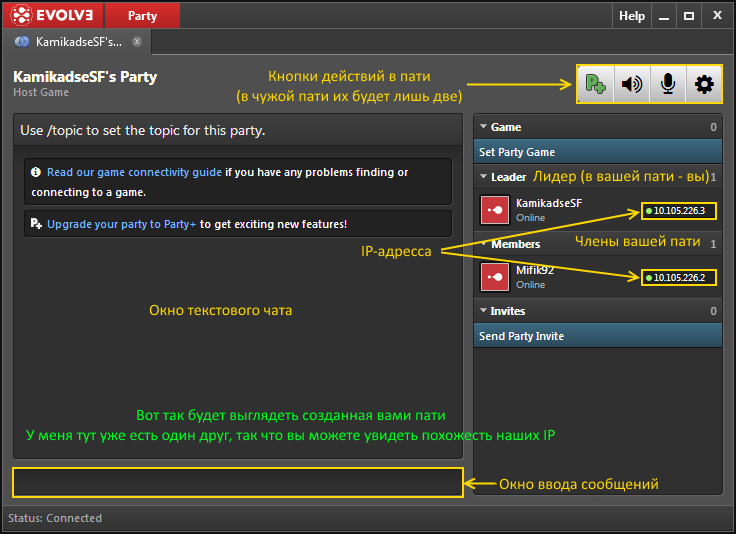Mute the party speaker audio
Viewport: 736px width, 534px height.
632,85
